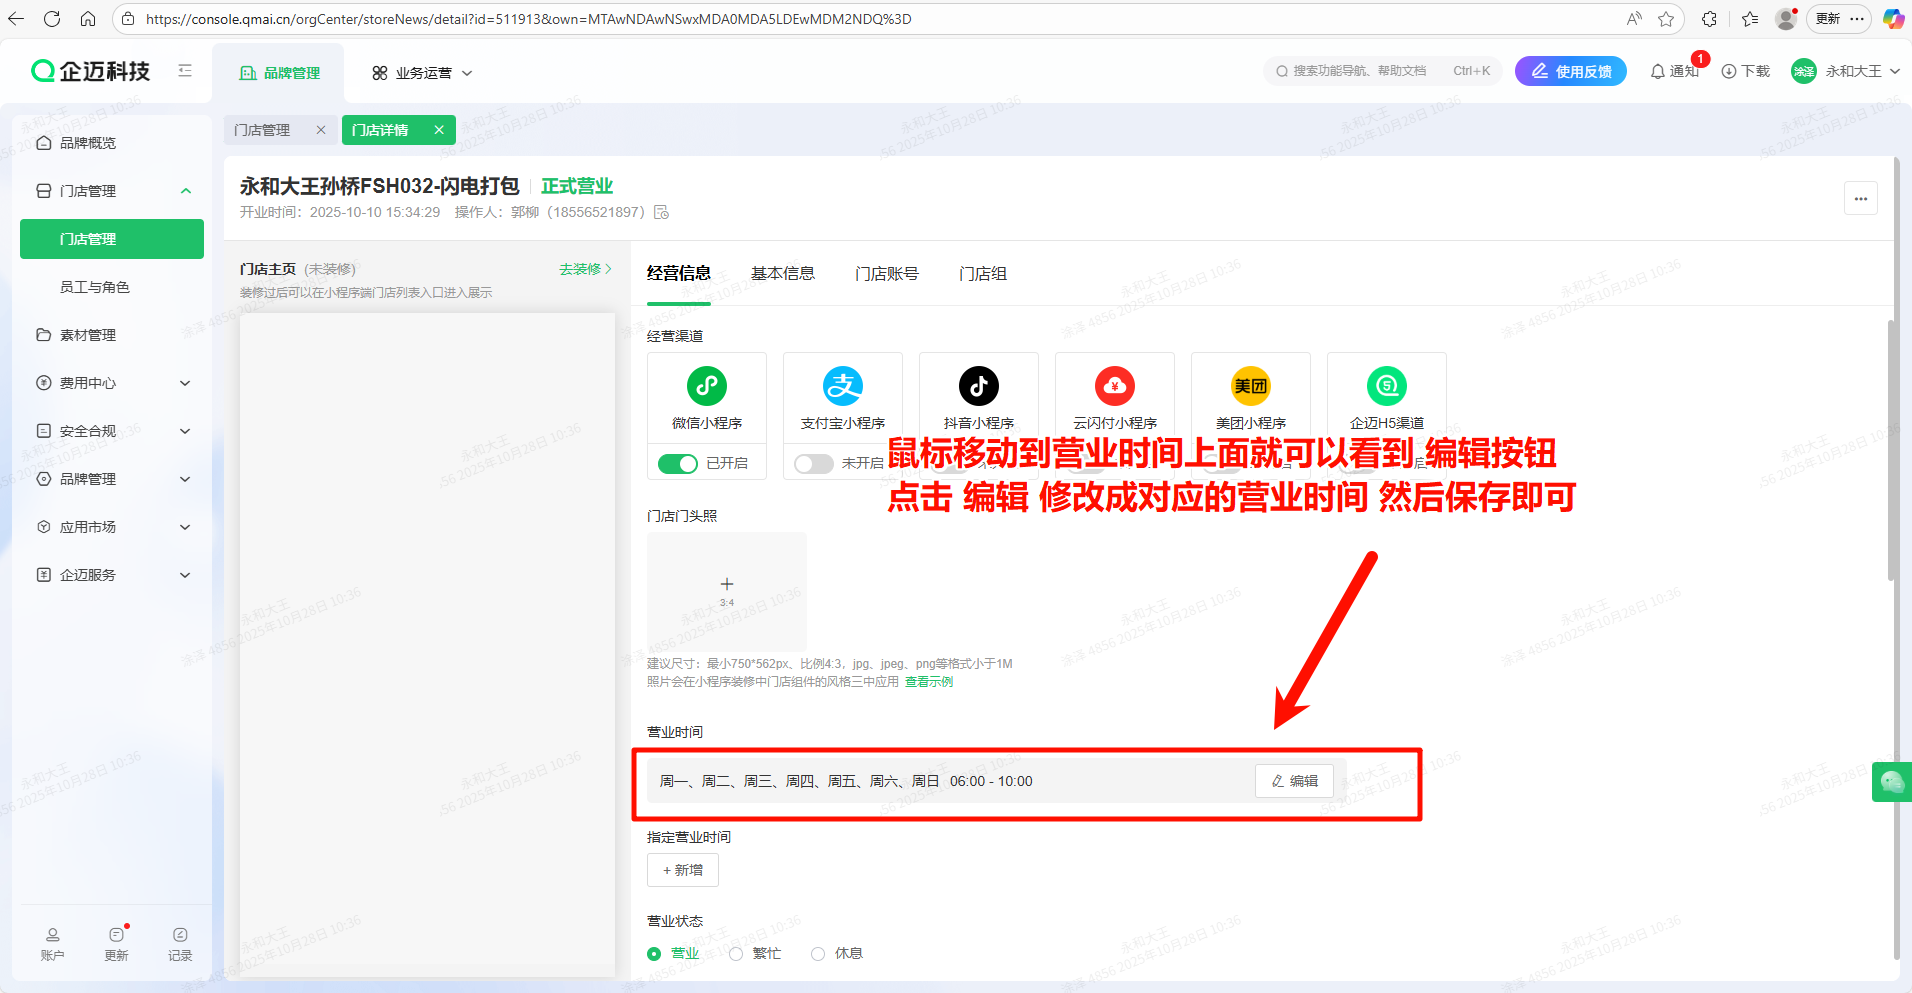Screen dimensions: 1912x993
Task: Click the 查看示例 link
Action: 928,682
